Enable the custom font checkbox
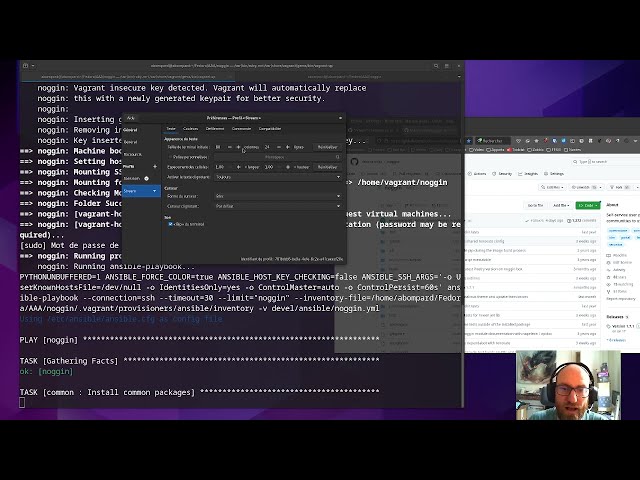 pyautogui.click(x=170, y=157)
